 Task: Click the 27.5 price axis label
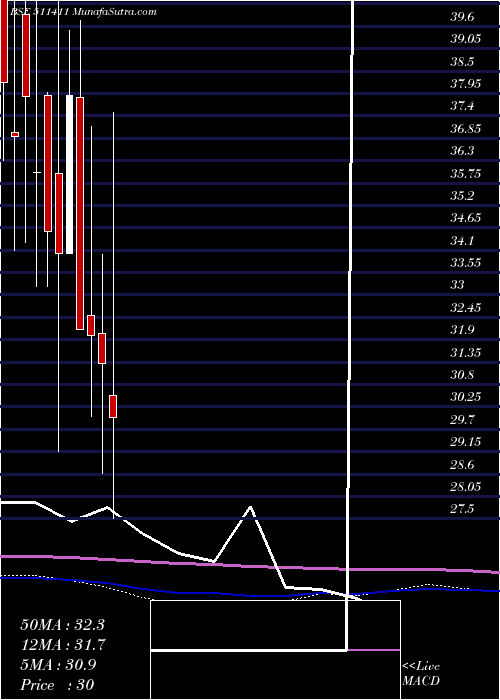click(462, 509)
